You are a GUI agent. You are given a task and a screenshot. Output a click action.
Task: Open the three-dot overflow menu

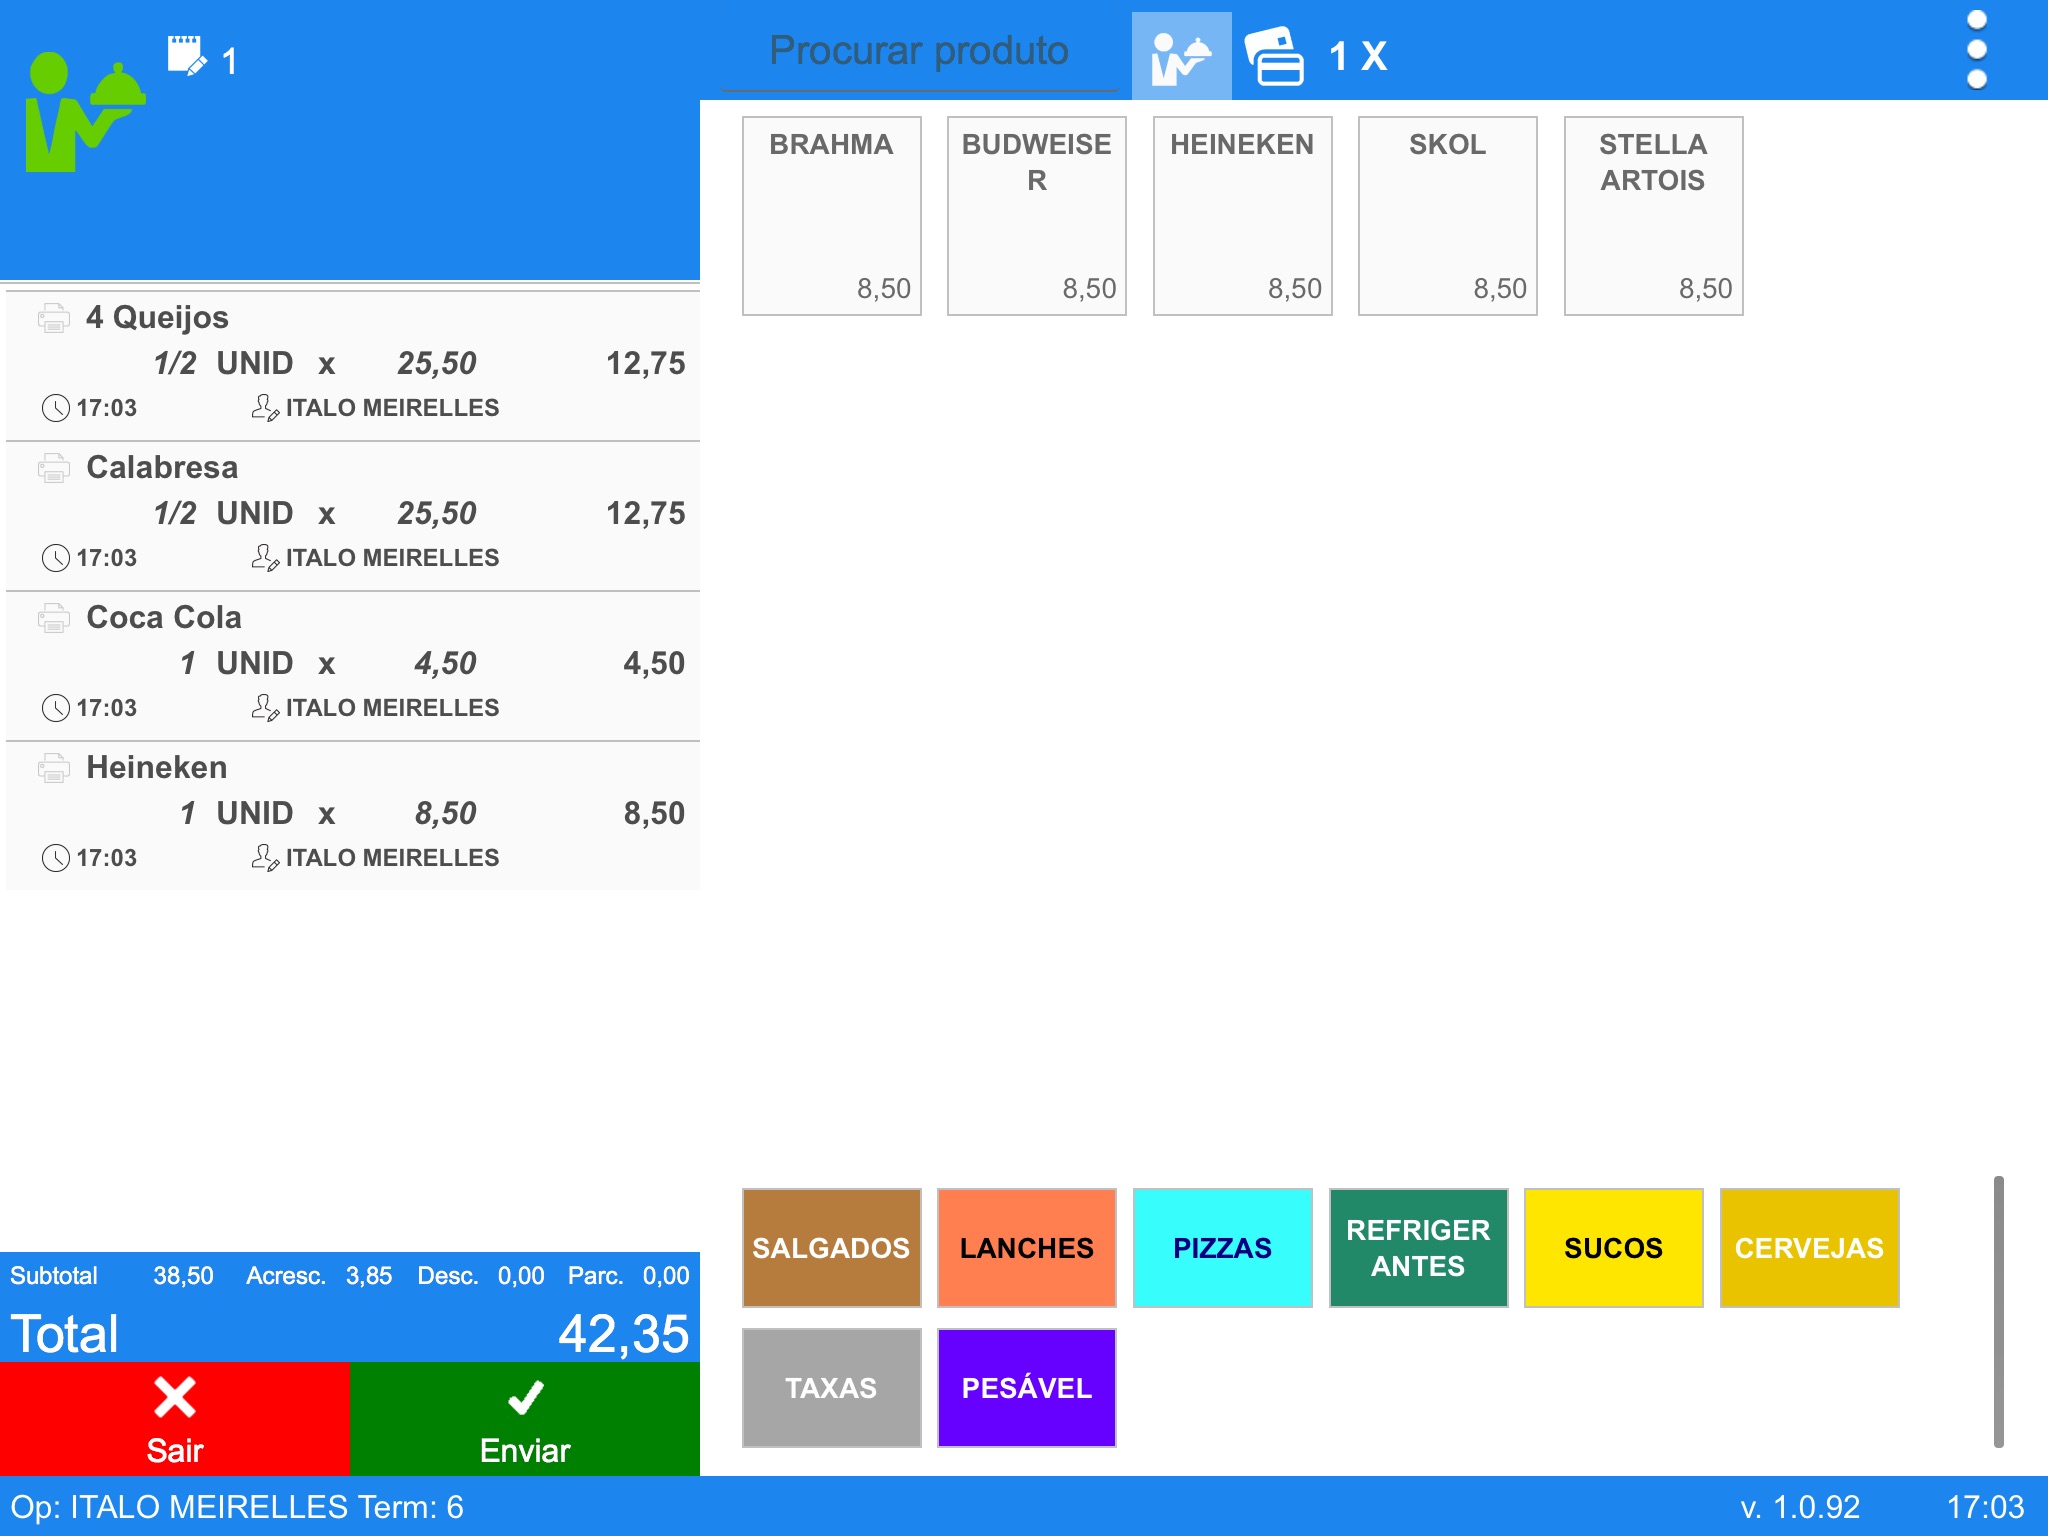tap(1976, 50)
